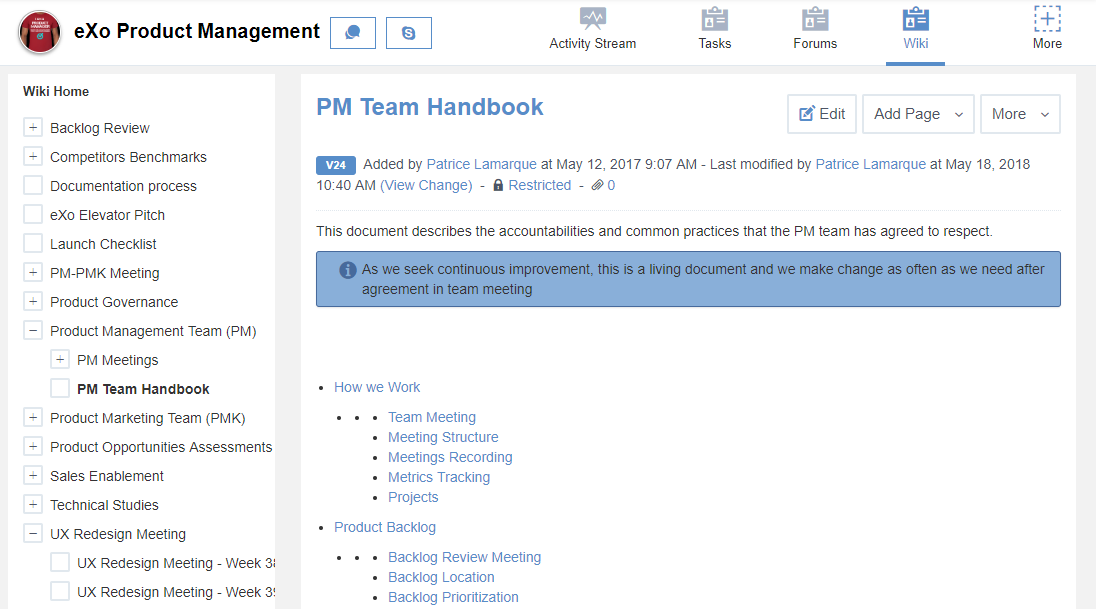
Task: Click the attachments count 0 link
Action: (x=611, y=185)
